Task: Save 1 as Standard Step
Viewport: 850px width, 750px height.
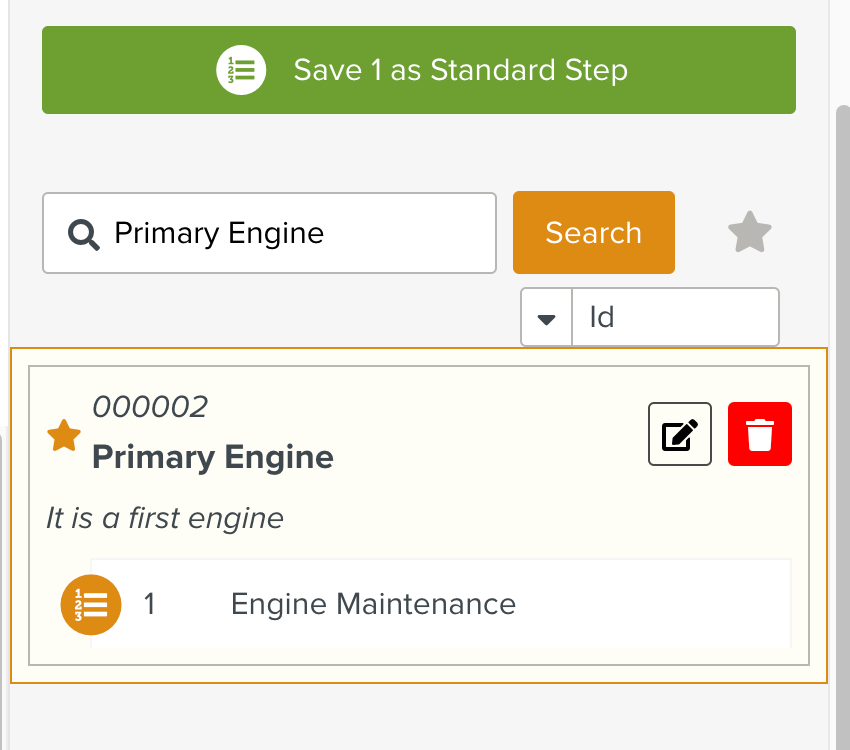Action: 460,70
